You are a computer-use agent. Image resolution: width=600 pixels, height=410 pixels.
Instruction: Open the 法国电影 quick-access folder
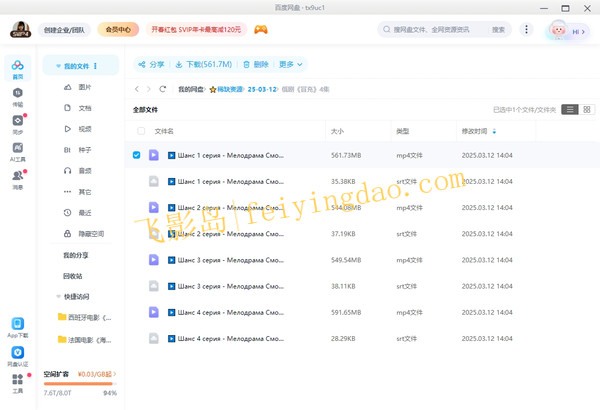pyautogui.click(x=84, y=340)
